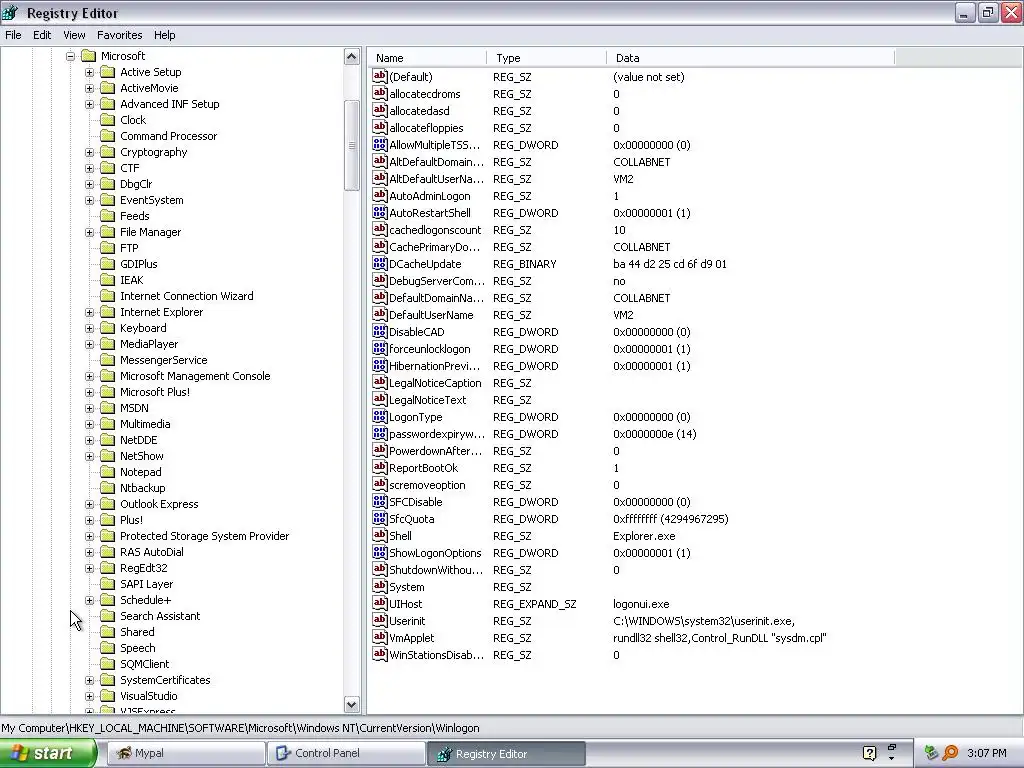Click the DWORD icon next to DisableCAD

pos(379,332)
